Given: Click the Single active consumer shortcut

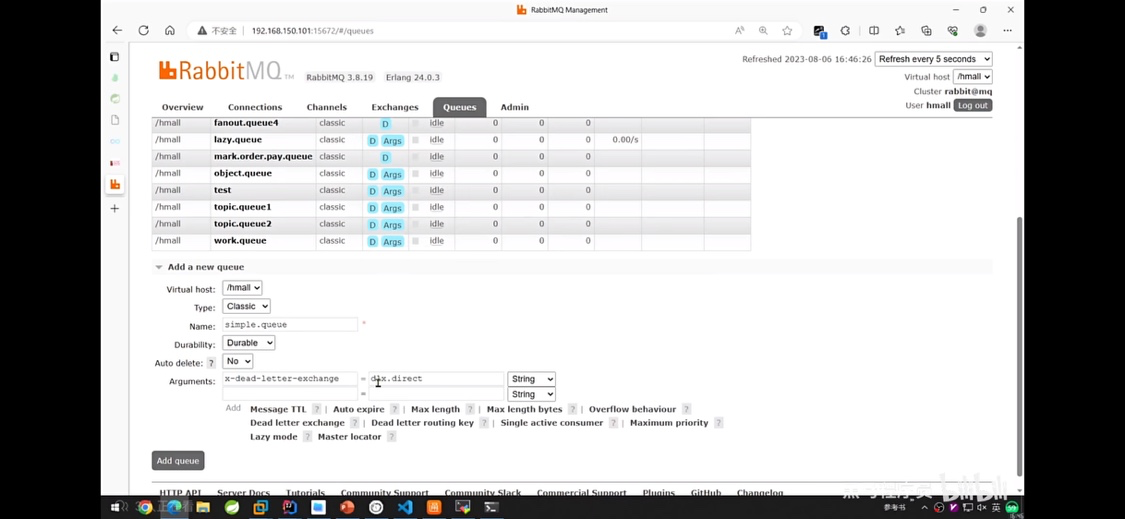Looking at the screenshot, I should (552, 423).
